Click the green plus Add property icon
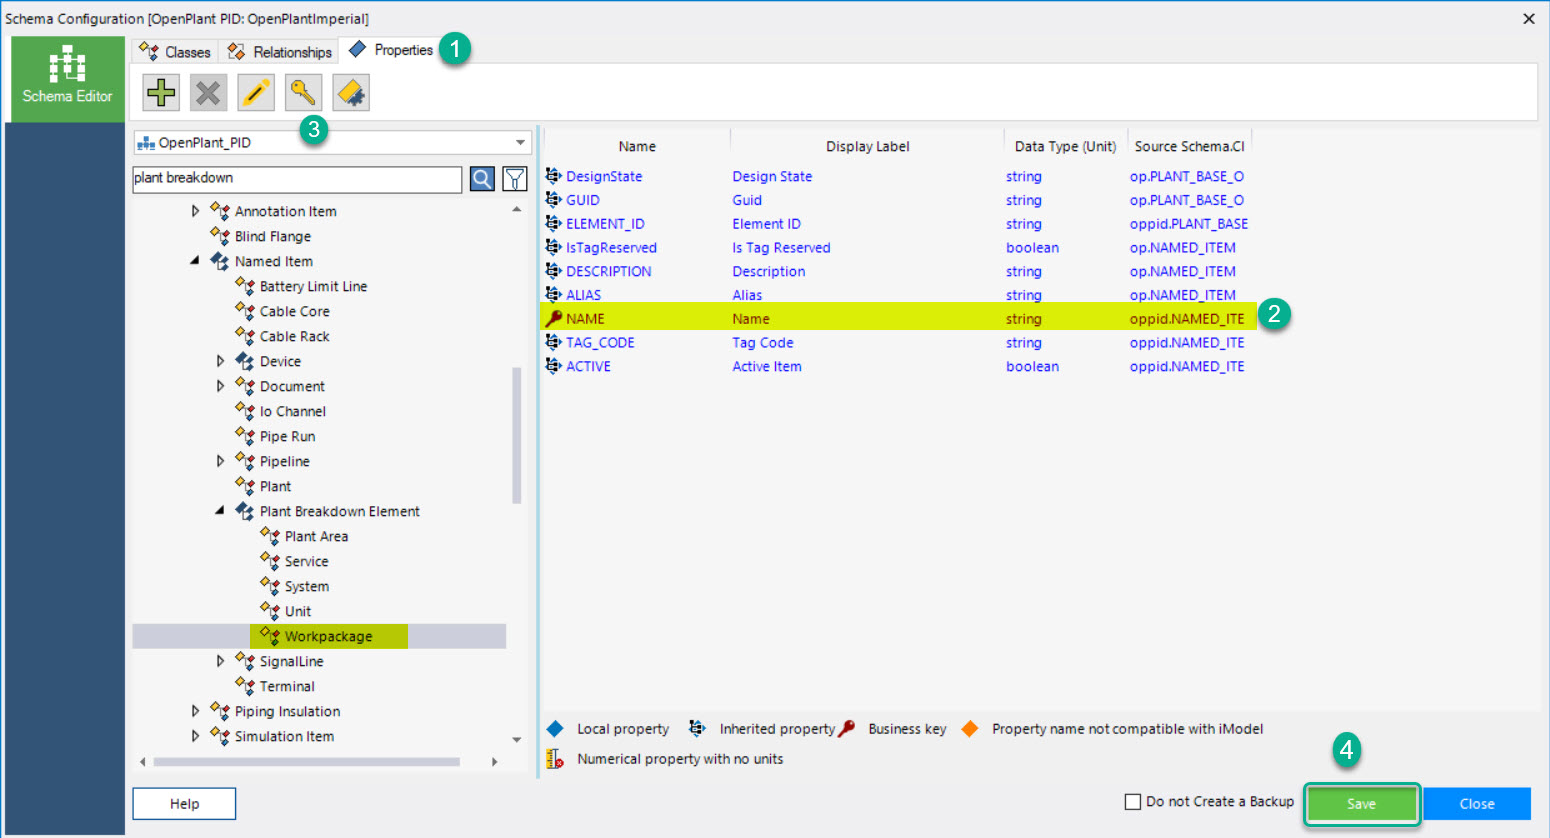This screenshot has width=1550, height=838. (161, 93)
